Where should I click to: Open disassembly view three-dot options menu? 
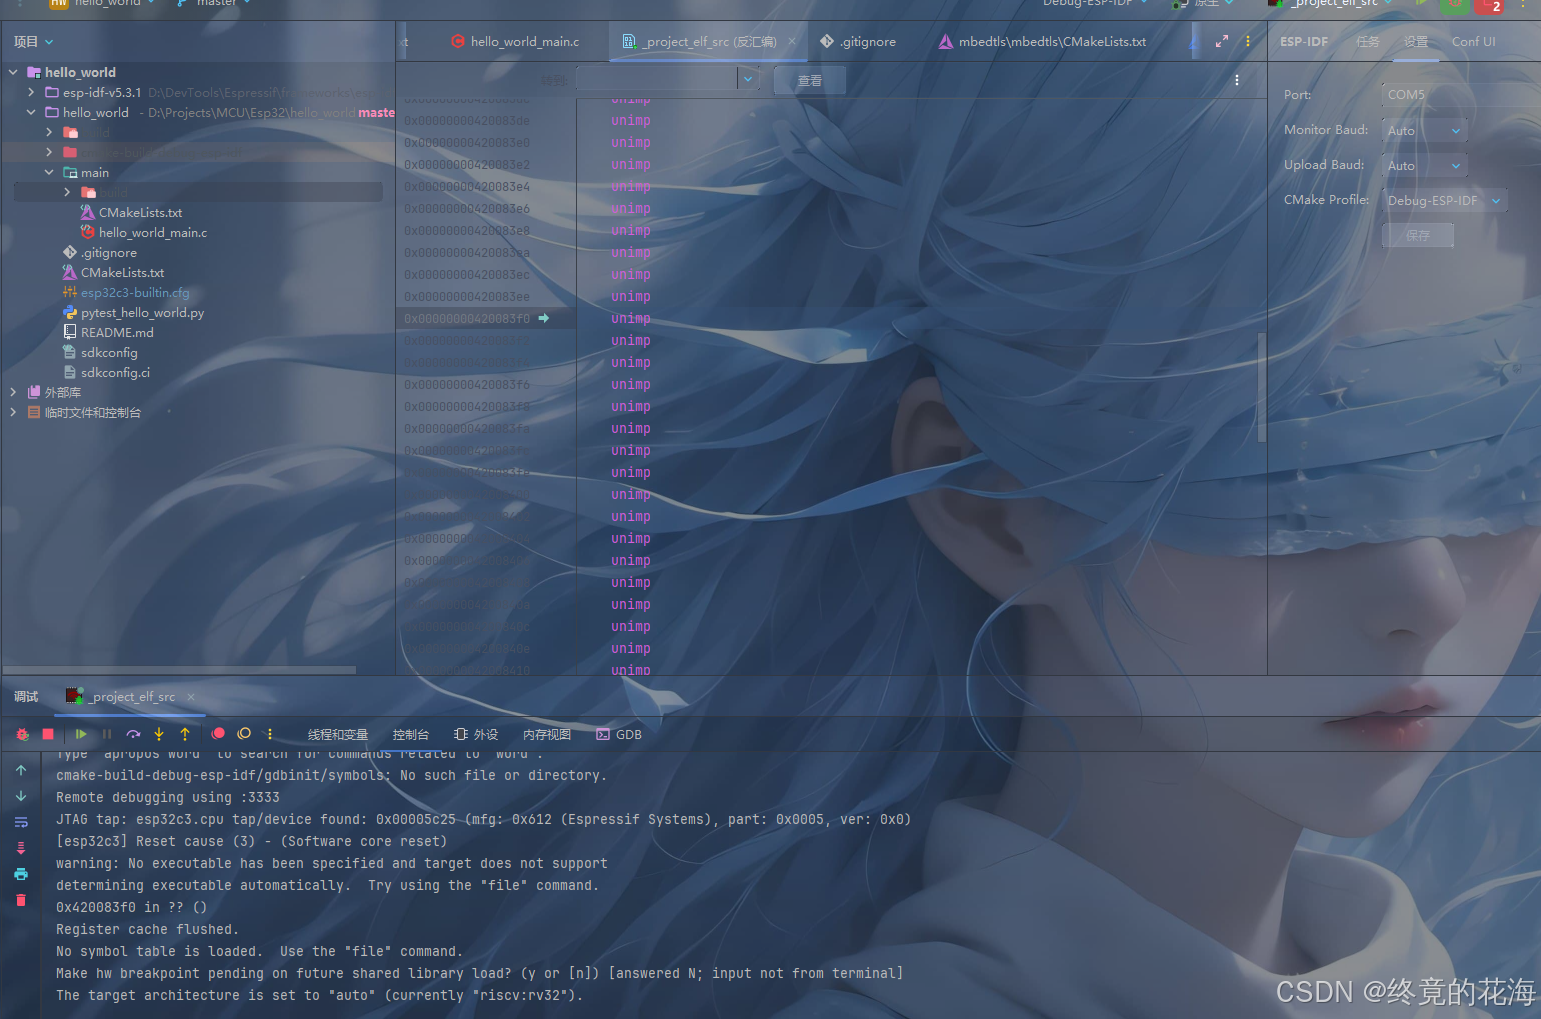click(x=1237, y=80)
